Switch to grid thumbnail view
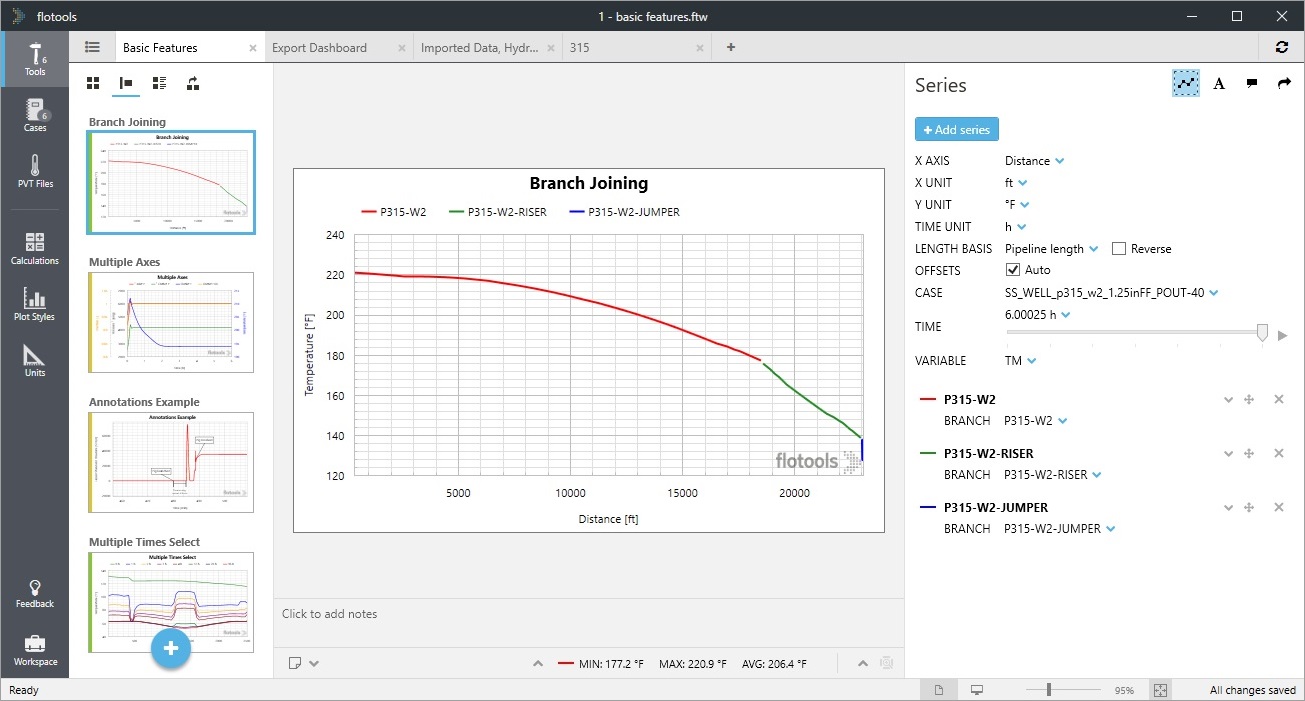1305x701 pixels. 93,84
